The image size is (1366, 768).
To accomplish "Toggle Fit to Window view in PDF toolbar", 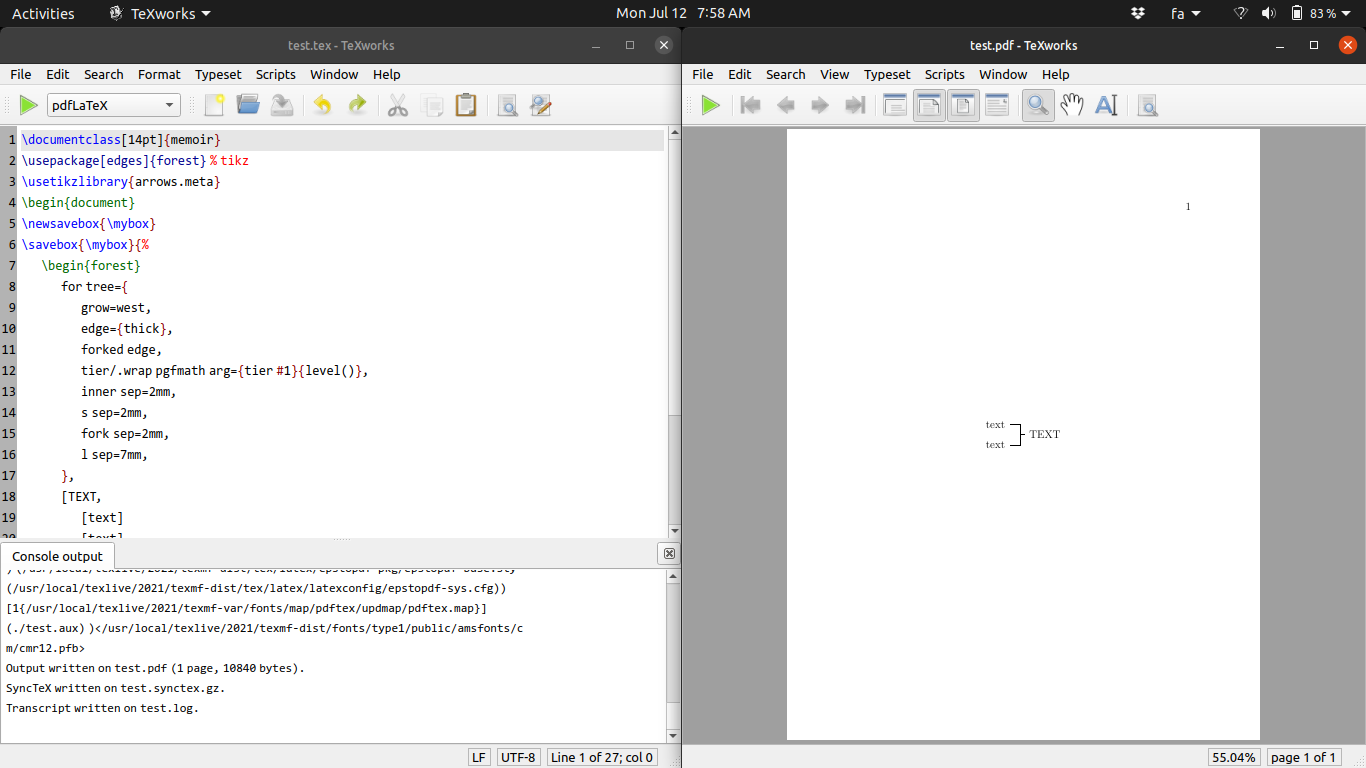I will pyautogui.click(x=963, y=105).
